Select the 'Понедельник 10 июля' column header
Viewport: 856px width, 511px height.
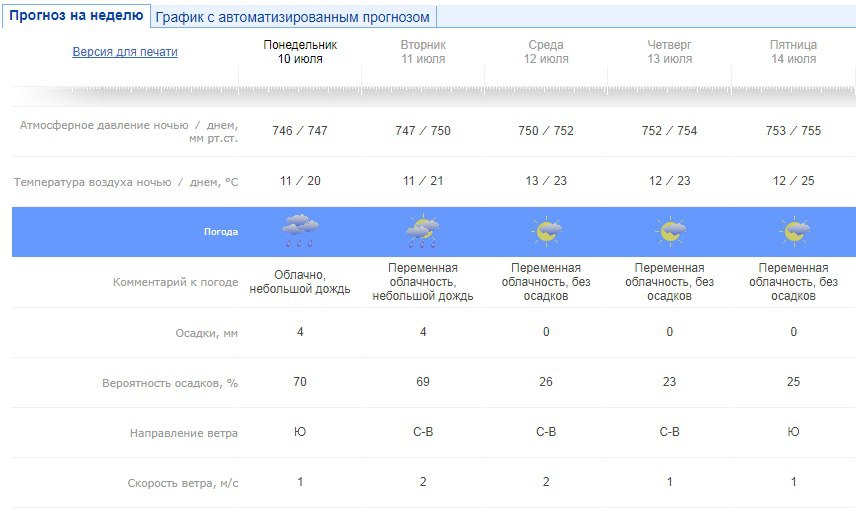pos(300,52)
